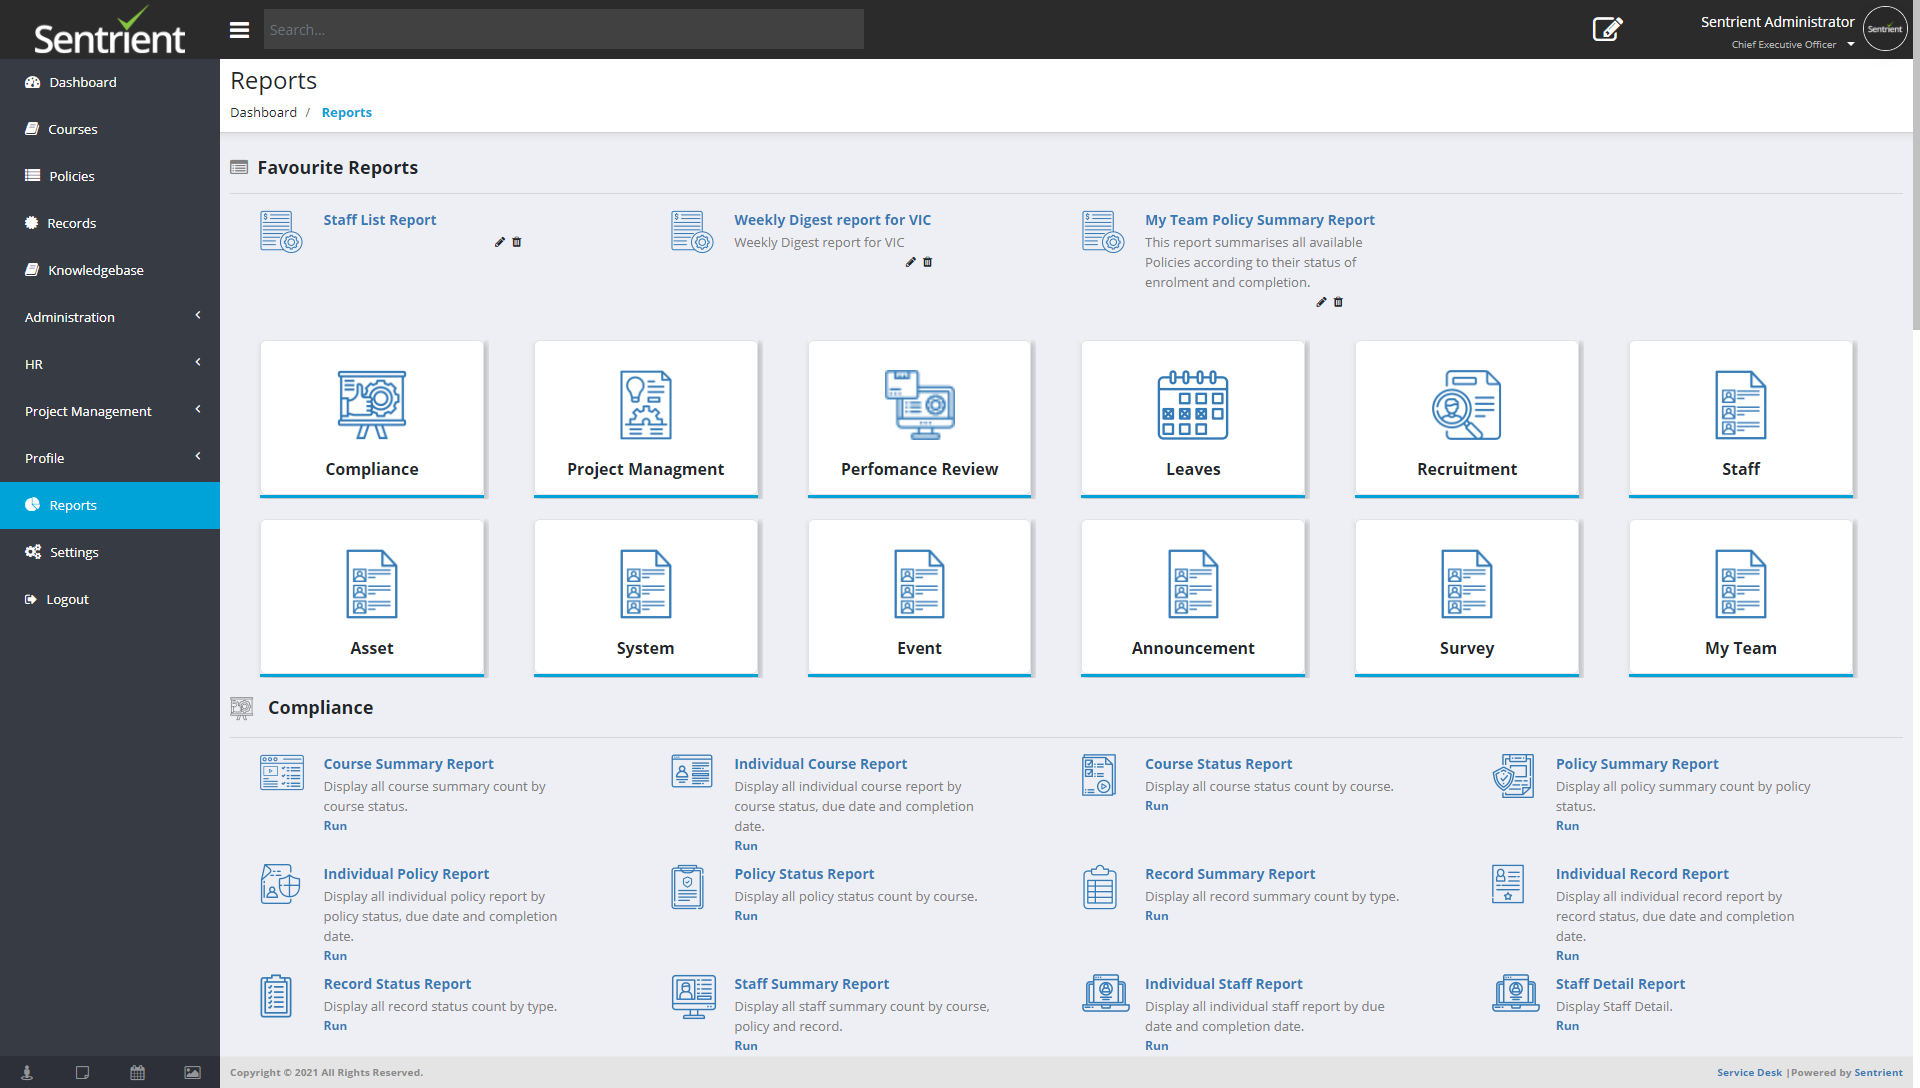Select the calendar icon in the bottom bar
The height and width of the screenshot is (1088, 1920).
(x=137, y=1072)
